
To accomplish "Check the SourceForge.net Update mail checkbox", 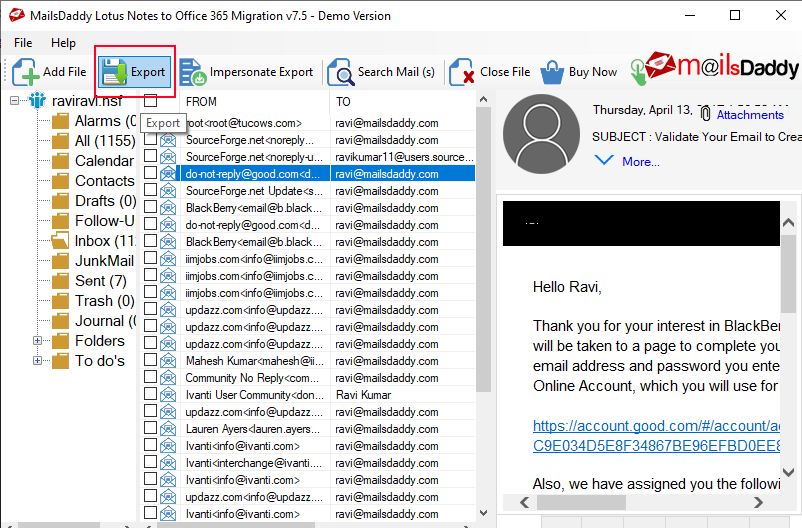I will [150, 190].
